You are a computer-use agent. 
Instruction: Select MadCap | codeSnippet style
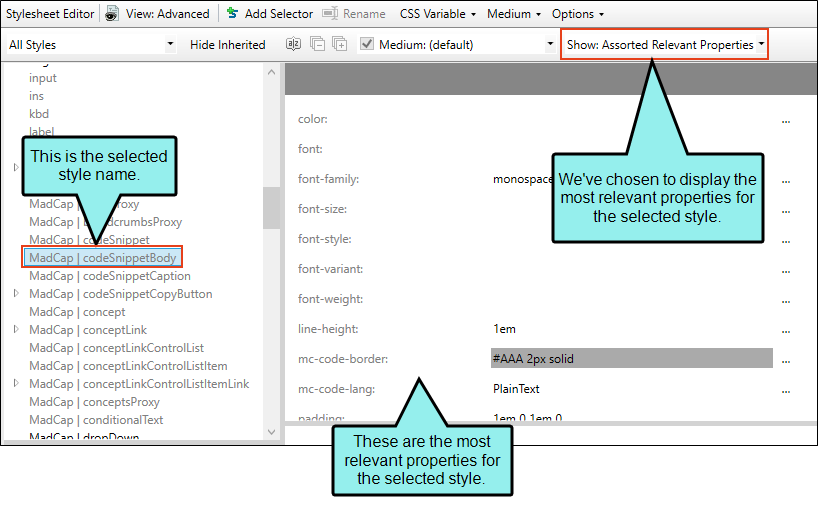pos(89,240)
